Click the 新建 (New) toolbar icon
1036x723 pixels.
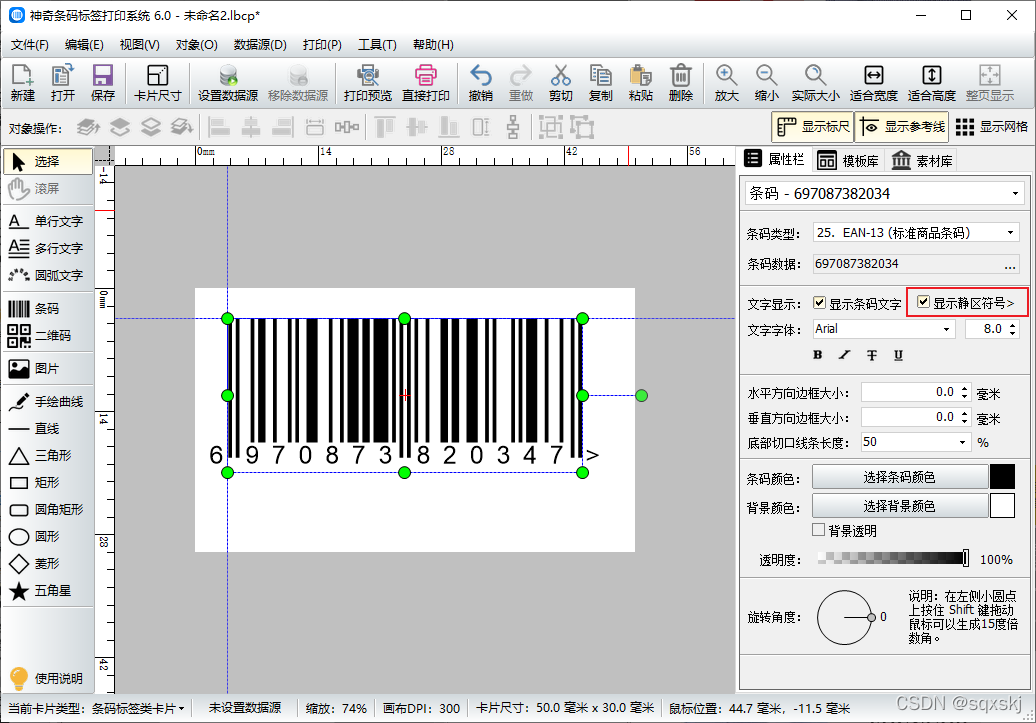(x=22, y=83)
